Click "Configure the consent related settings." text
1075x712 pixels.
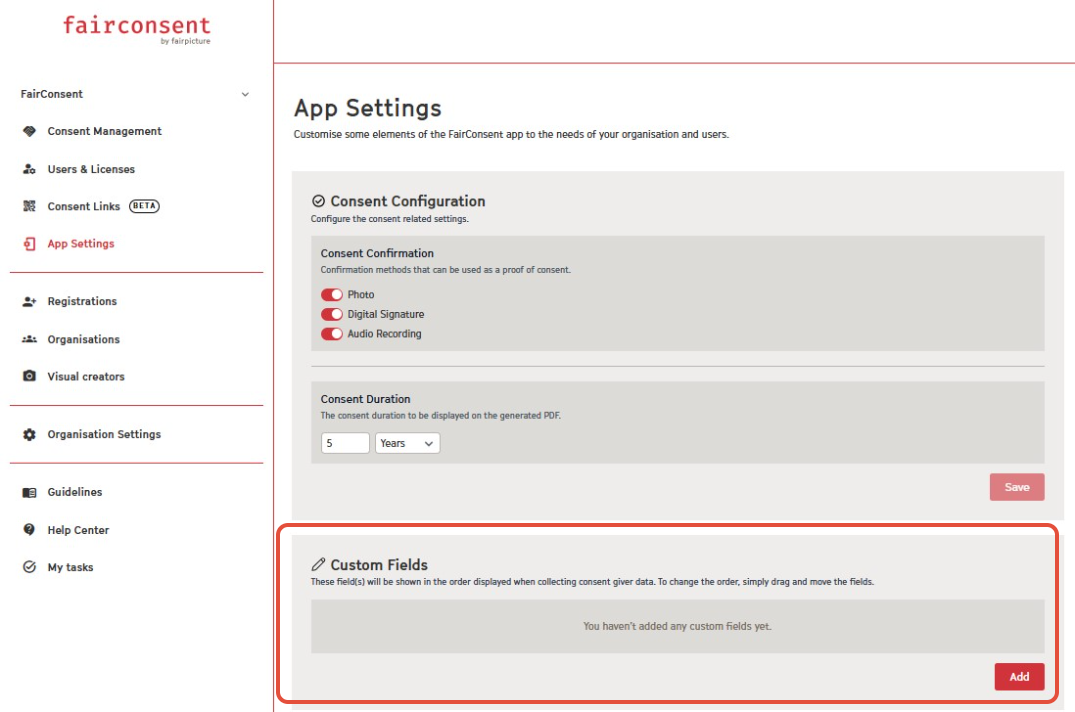[389, 219]
